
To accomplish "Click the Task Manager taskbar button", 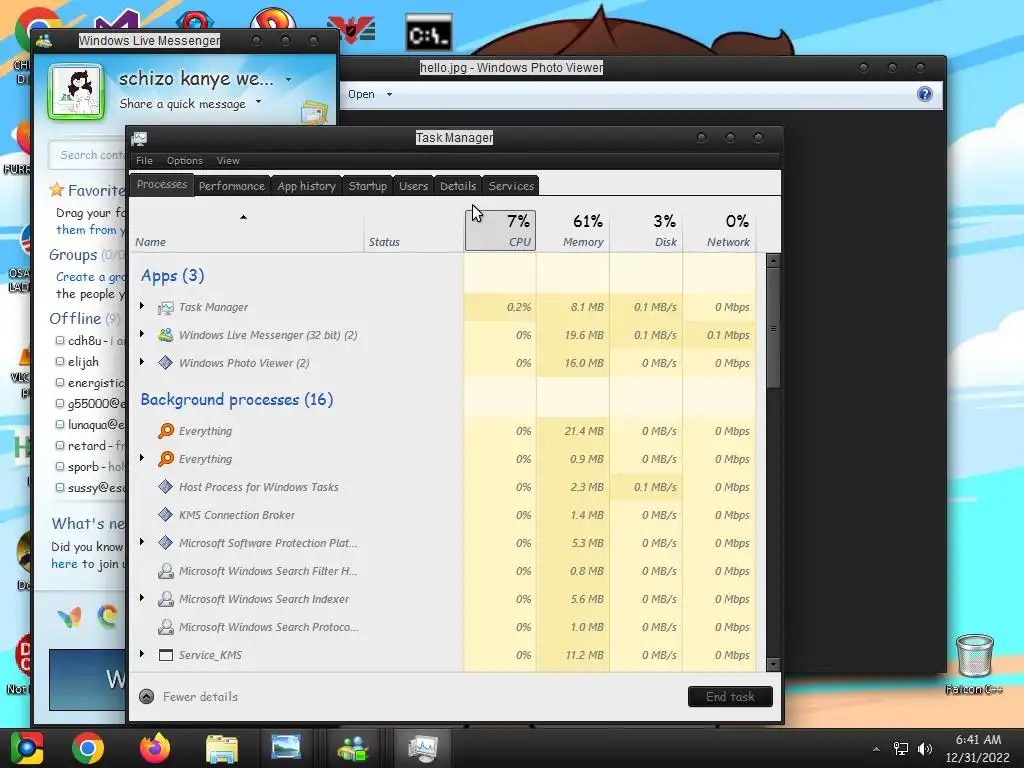I will pyautogui.click(x=423, y=748).
